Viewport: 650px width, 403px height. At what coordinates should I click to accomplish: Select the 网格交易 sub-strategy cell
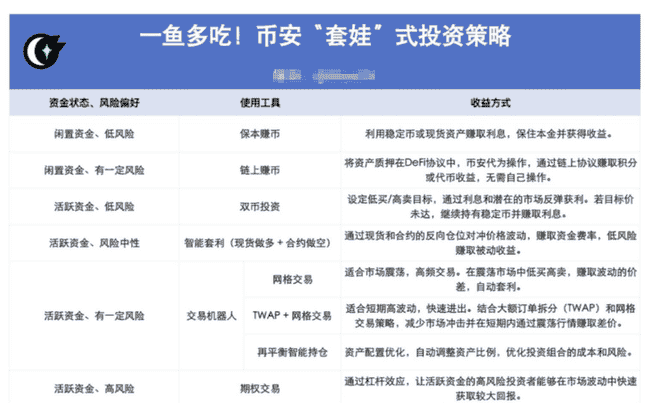click(292, 279)
